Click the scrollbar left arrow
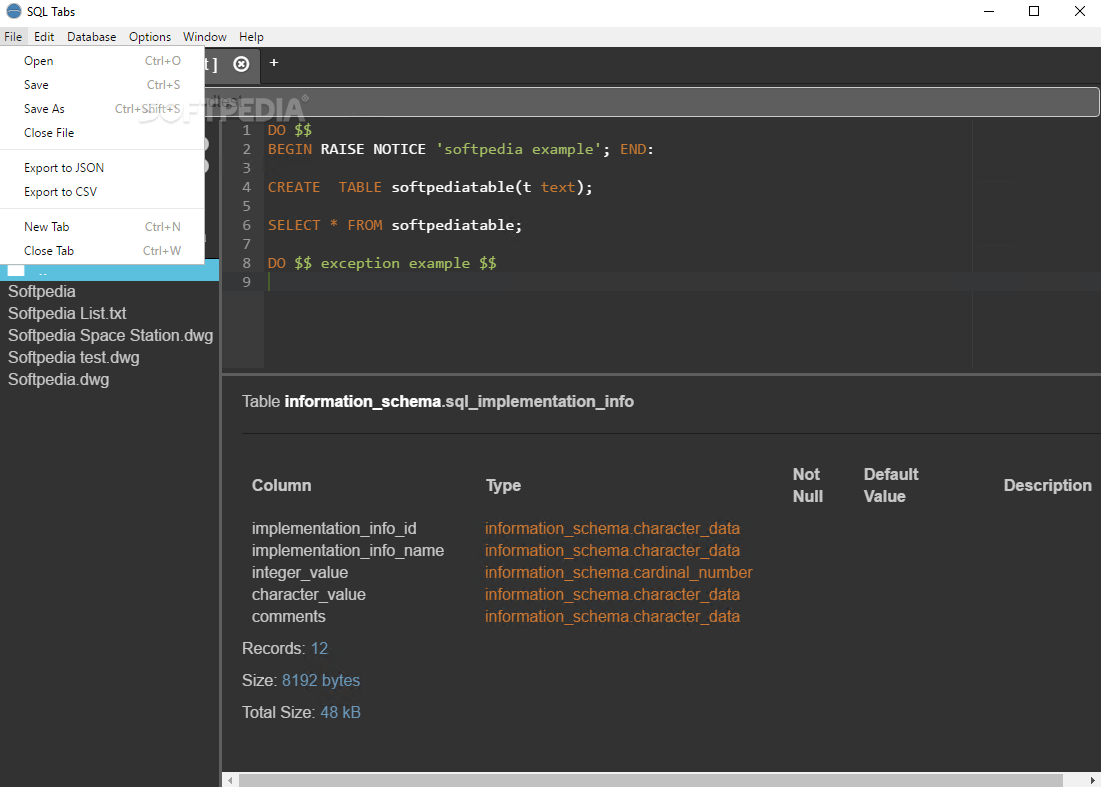This screenshot has height=787, width=1101. [x=230, y=780]
